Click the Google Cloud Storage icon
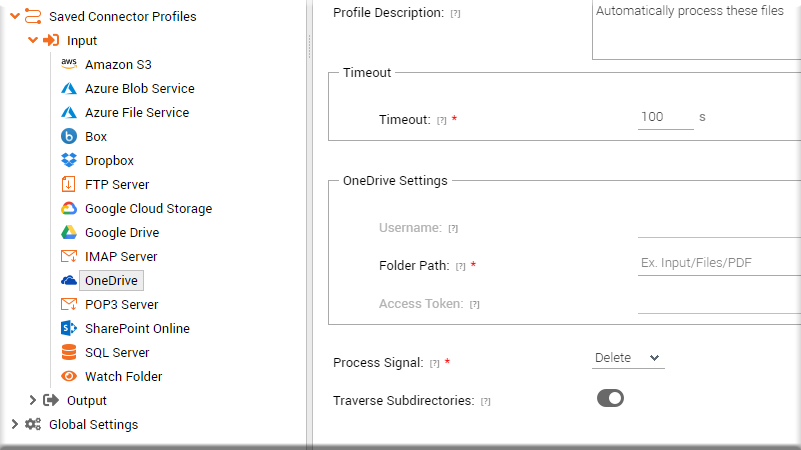This screenshot has width=801, height=450. pyautogui.click(x=69, y=208)
